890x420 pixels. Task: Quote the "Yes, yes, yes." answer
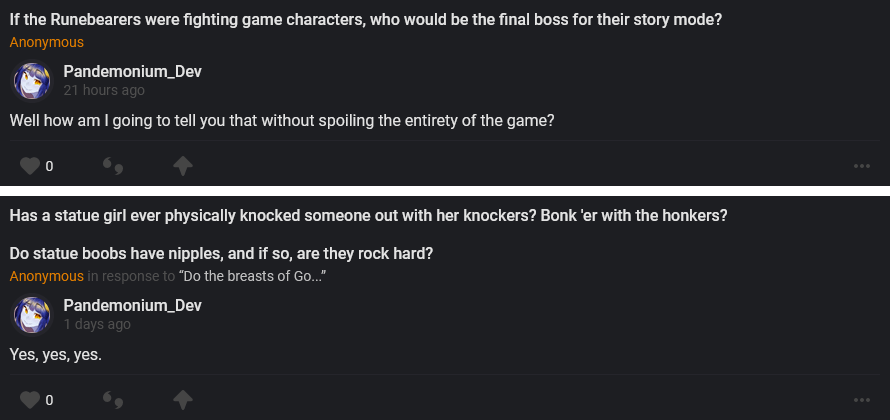click(x=113, y=400)
